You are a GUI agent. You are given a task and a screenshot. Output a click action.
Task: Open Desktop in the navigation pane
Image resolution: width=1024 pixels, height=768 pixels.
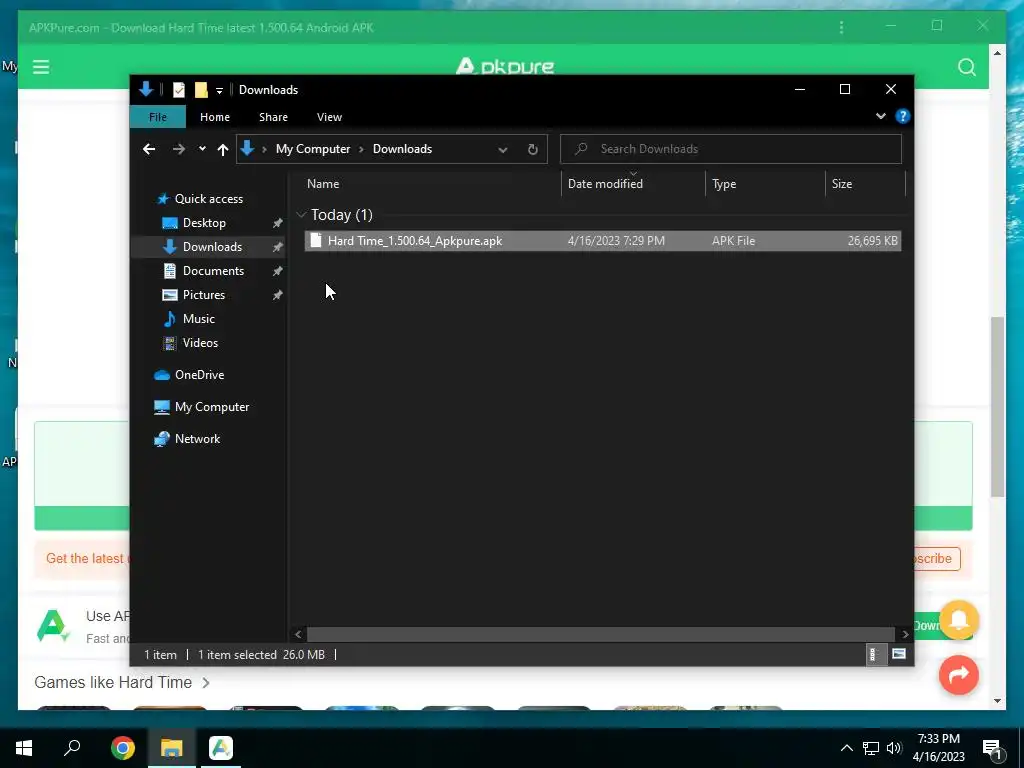tap(204, 223)
